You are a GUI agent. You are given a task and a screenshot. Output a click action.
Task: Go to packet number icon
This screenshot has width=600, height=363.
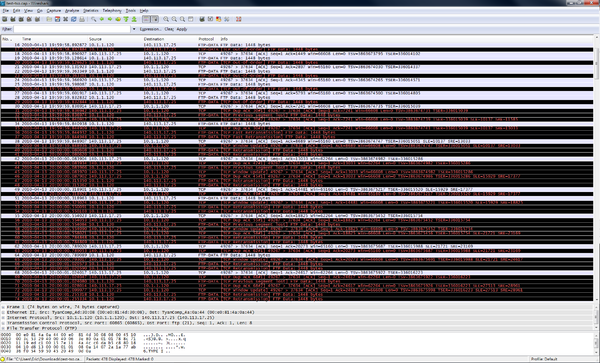point(118,19)
